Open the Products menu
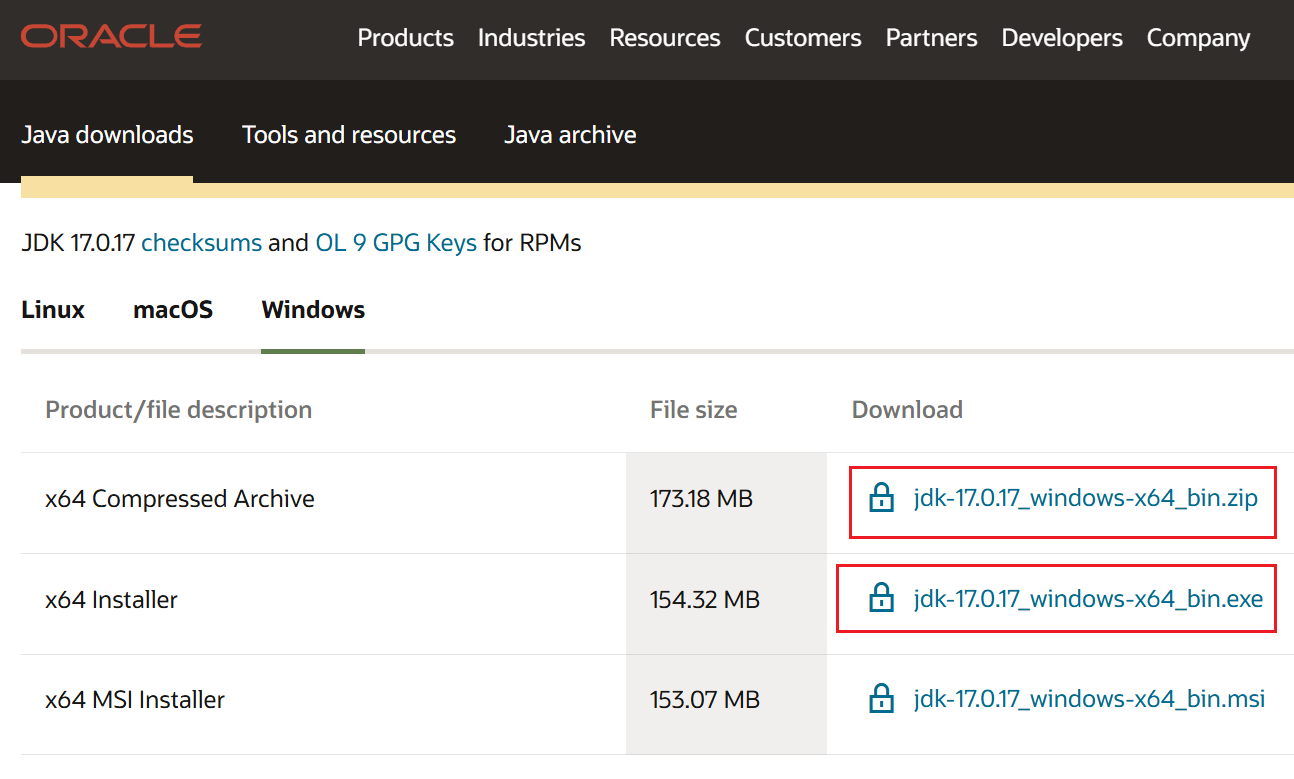This screenshot has height=779, width=1294. pos(405,38)
